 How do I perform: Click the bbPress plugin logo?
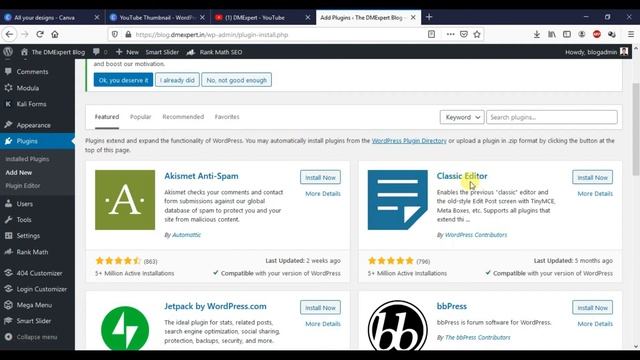pyautogui.click(x=398, y=325)
